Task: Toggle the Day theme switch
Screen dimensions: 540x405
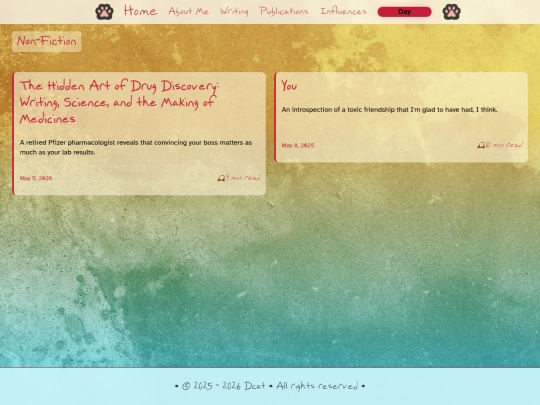Action: tap(404, 12)
